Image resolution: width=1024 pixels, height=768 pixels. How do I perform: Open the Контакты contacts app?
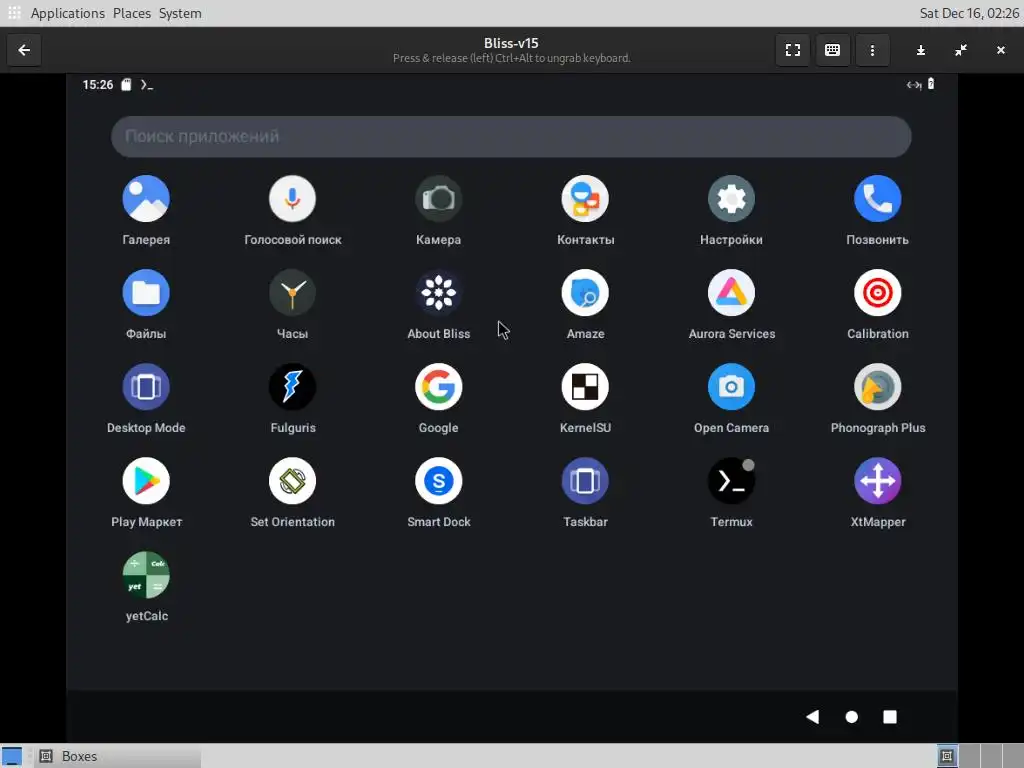point(585,199)
